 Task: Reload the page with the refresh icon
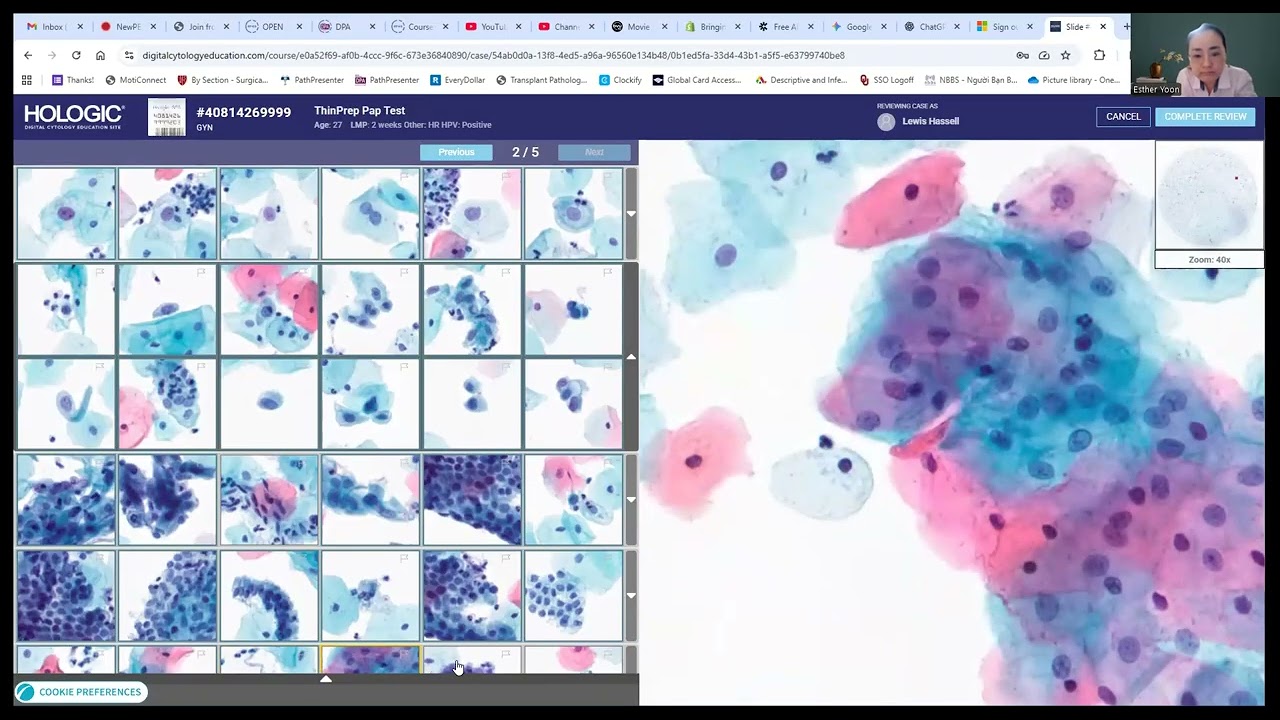pyautogui.click(x=76, y=55)
